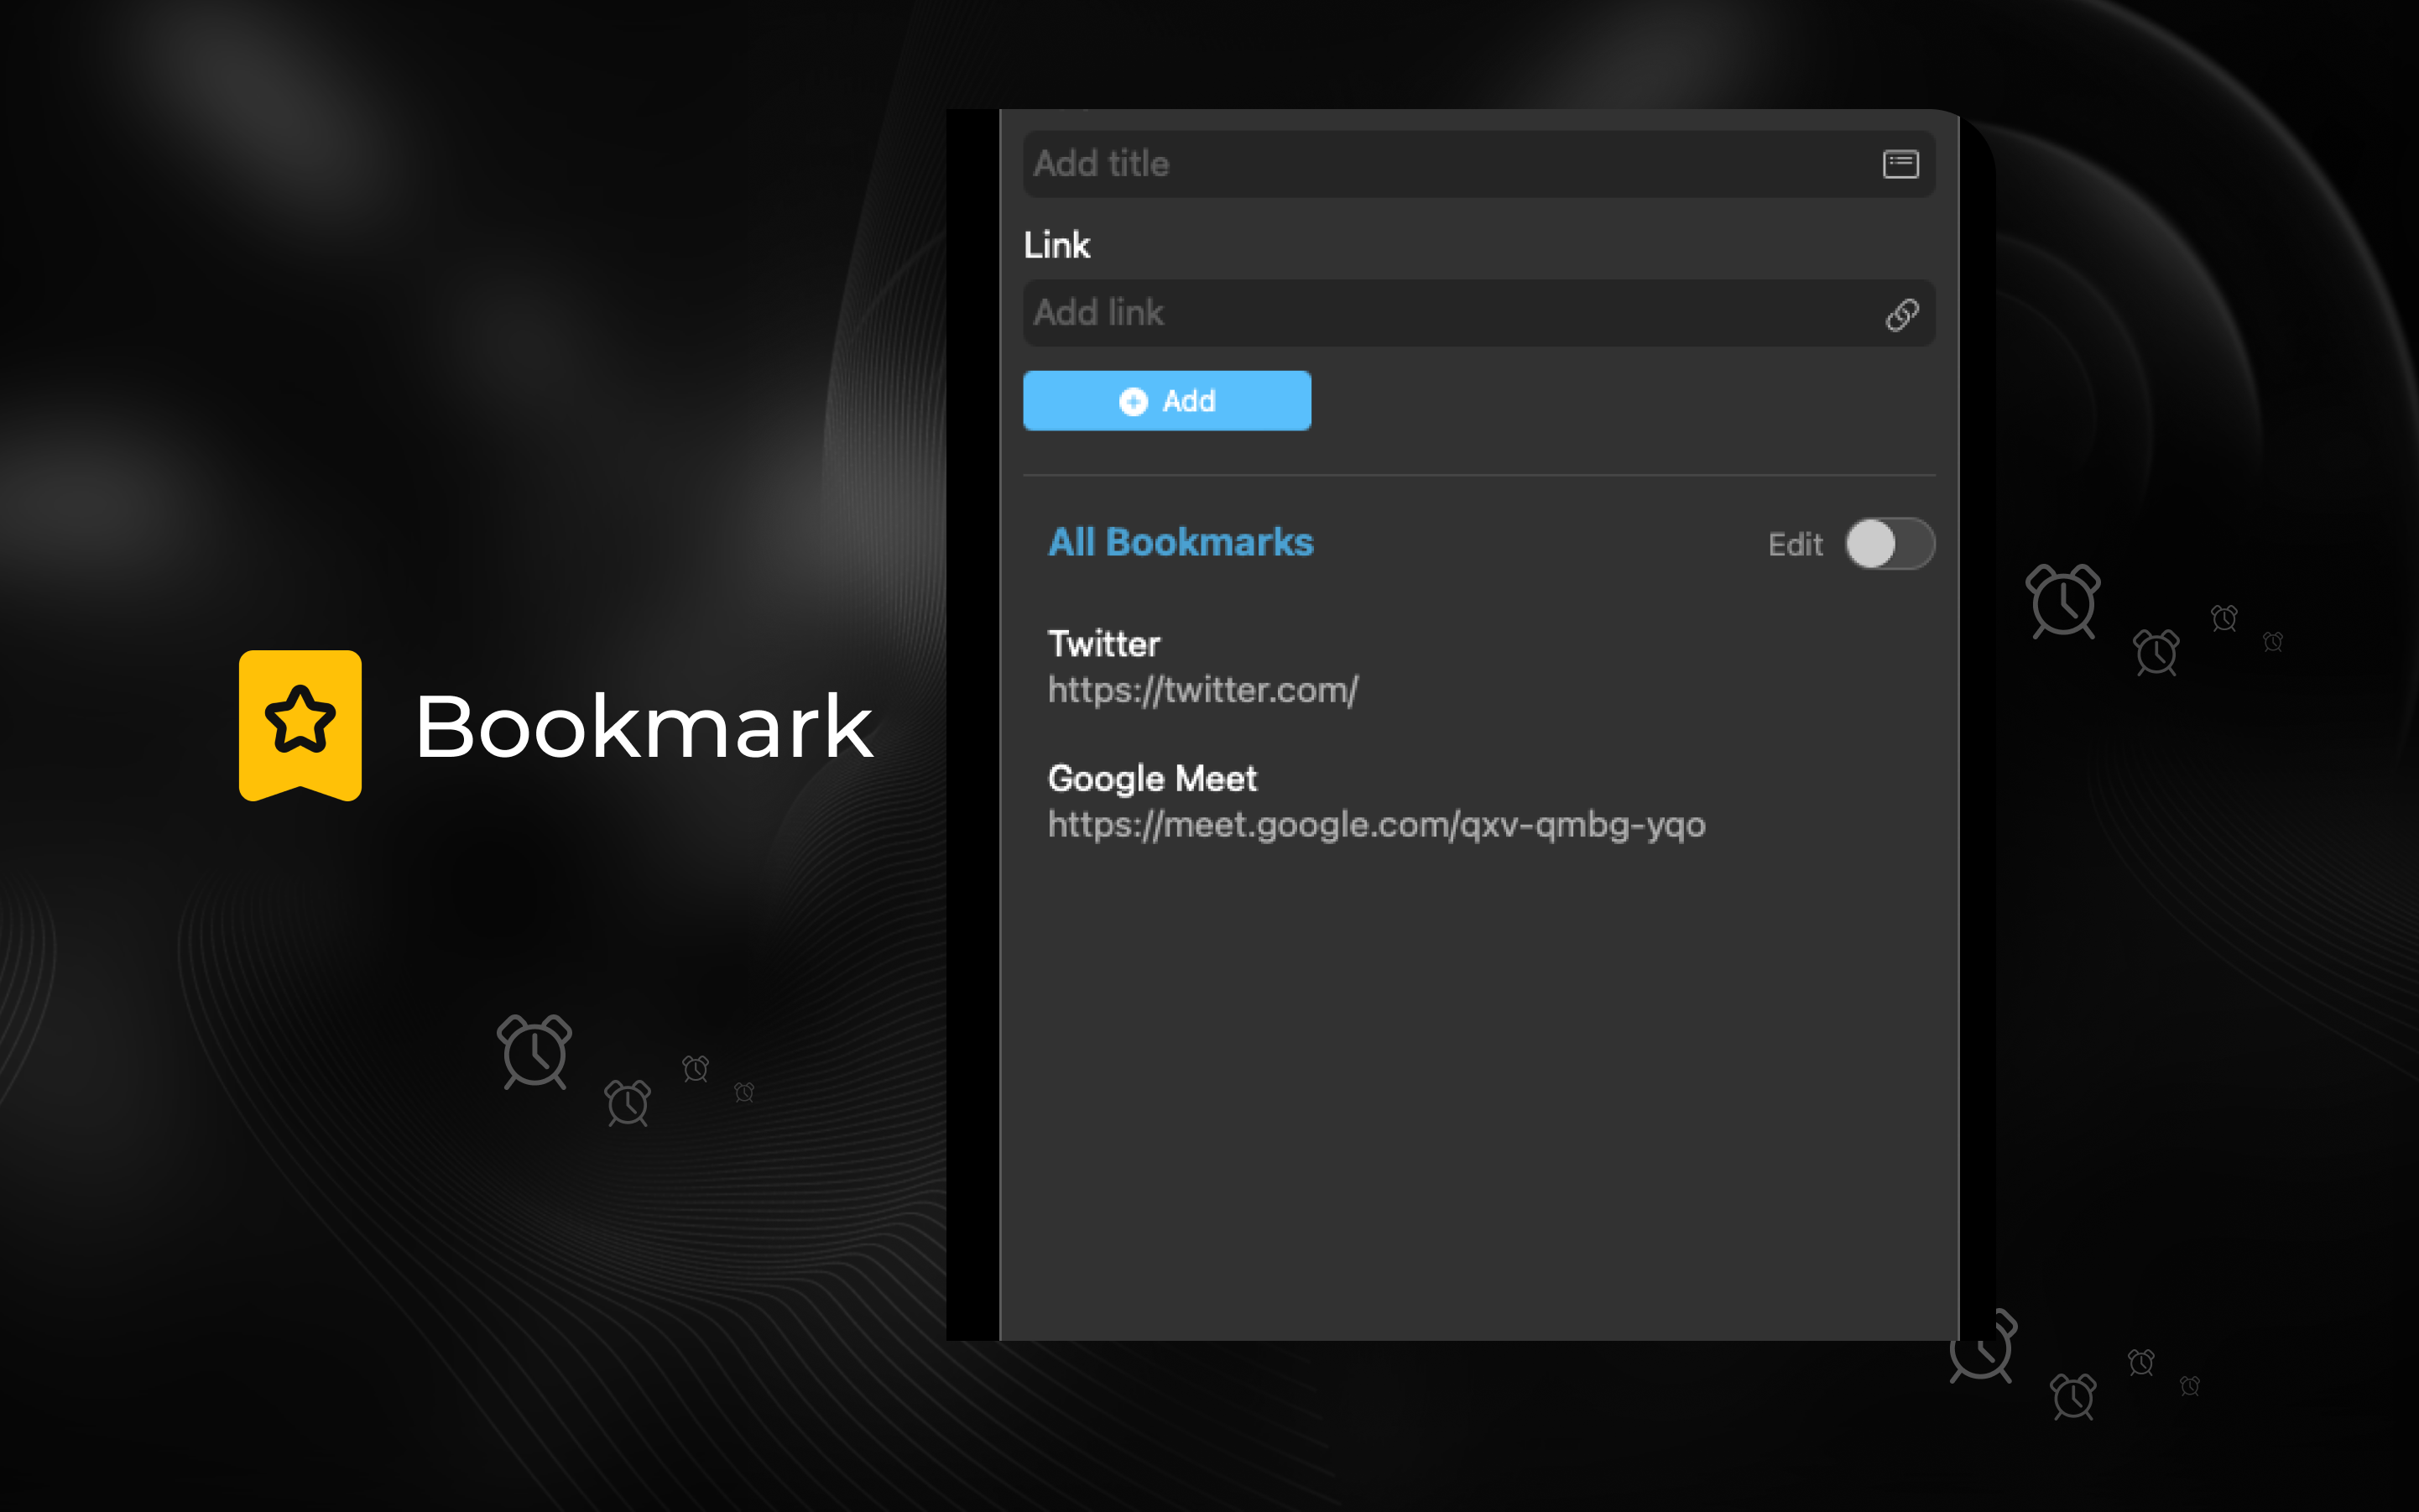Click the alarm clock partly hidden behind panel corner
Screen dimensions: 2419x1512
(x=1985, y=1346)
